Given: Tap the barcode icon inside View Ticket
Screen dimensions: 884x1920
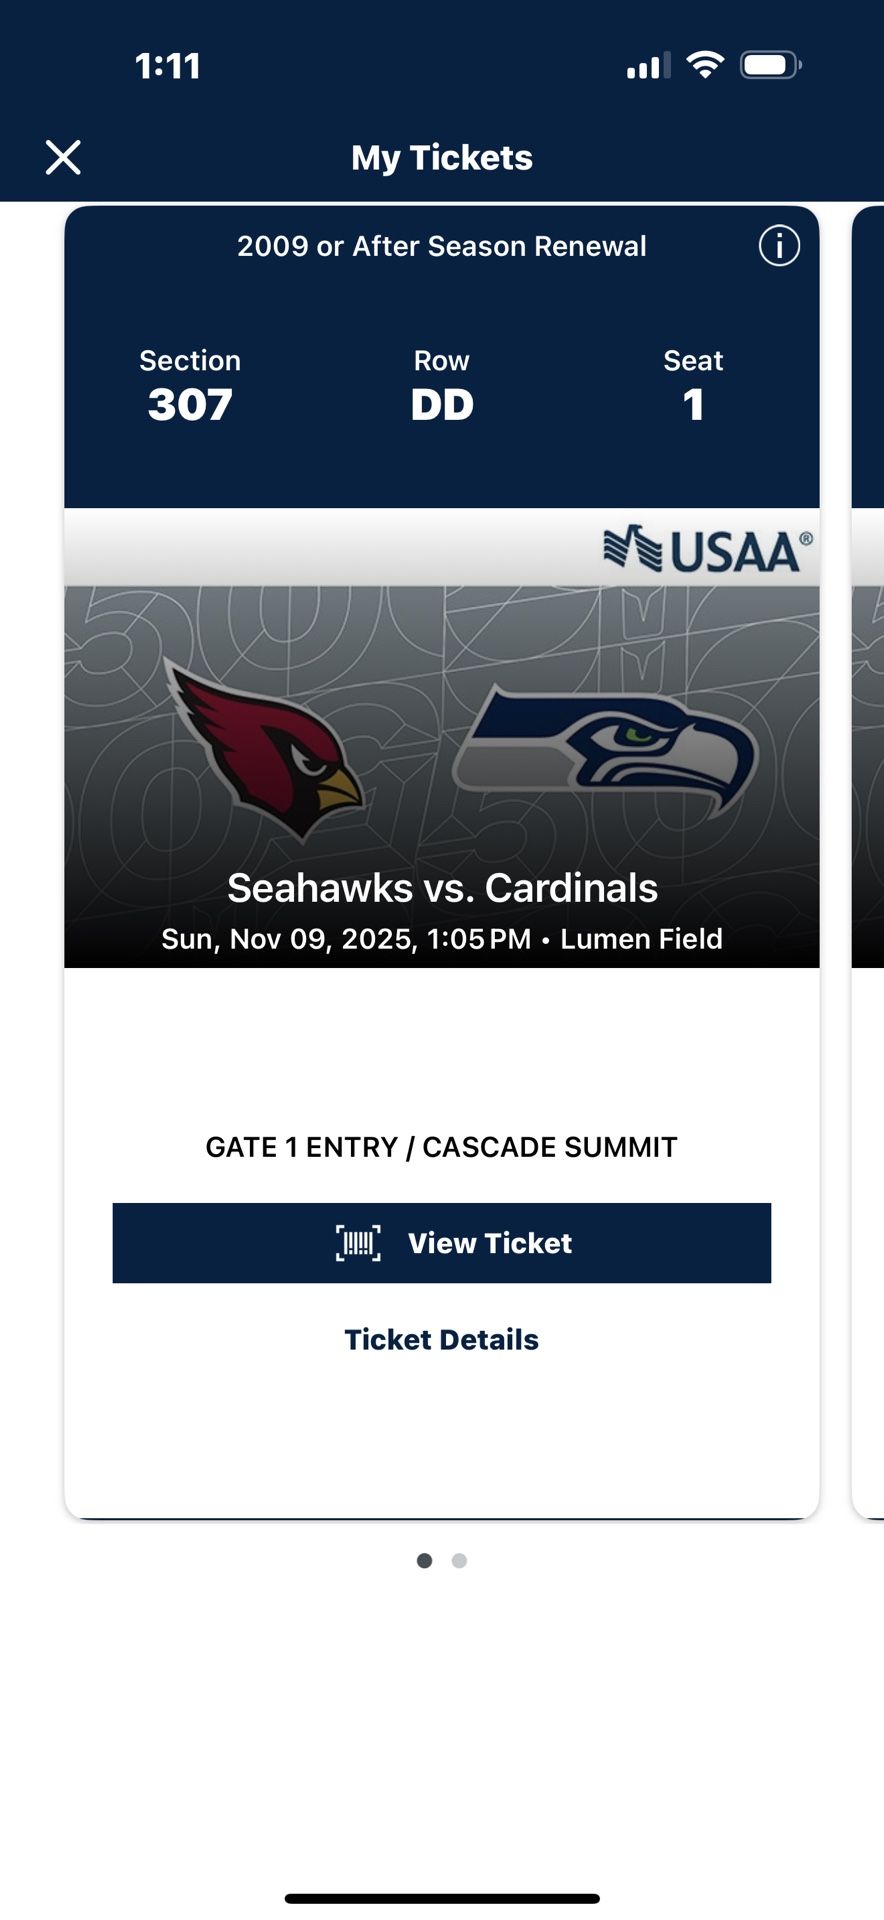Looking at the screenshot, I should tap(358, 1242).
